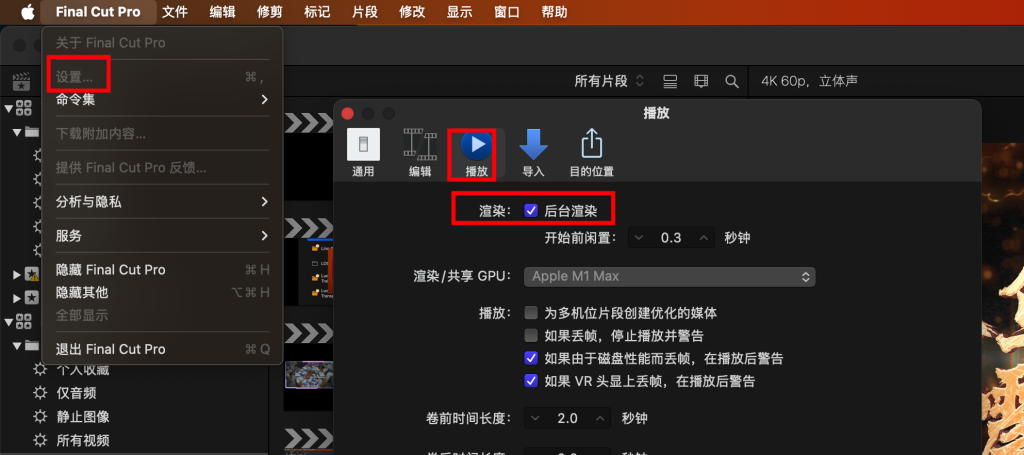
Task: Open the Destinations (目的位置) settings pane
Action: click(x=591, y=154)
